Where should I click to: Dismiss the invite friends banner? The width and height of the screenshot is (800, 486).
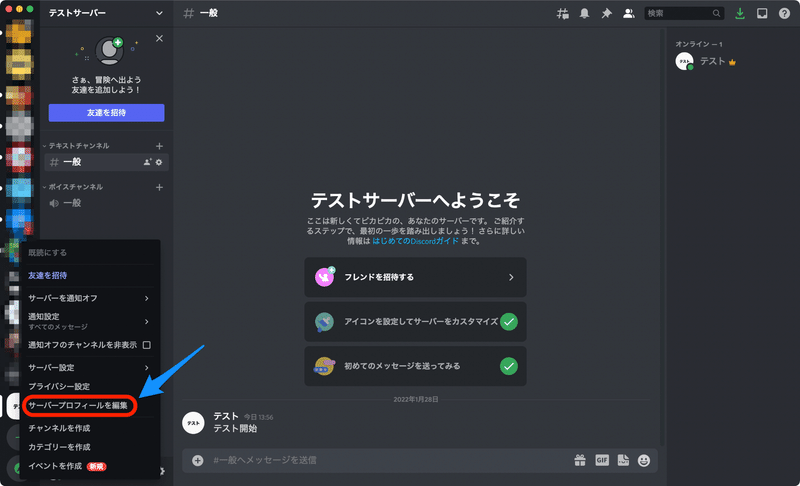159,38
